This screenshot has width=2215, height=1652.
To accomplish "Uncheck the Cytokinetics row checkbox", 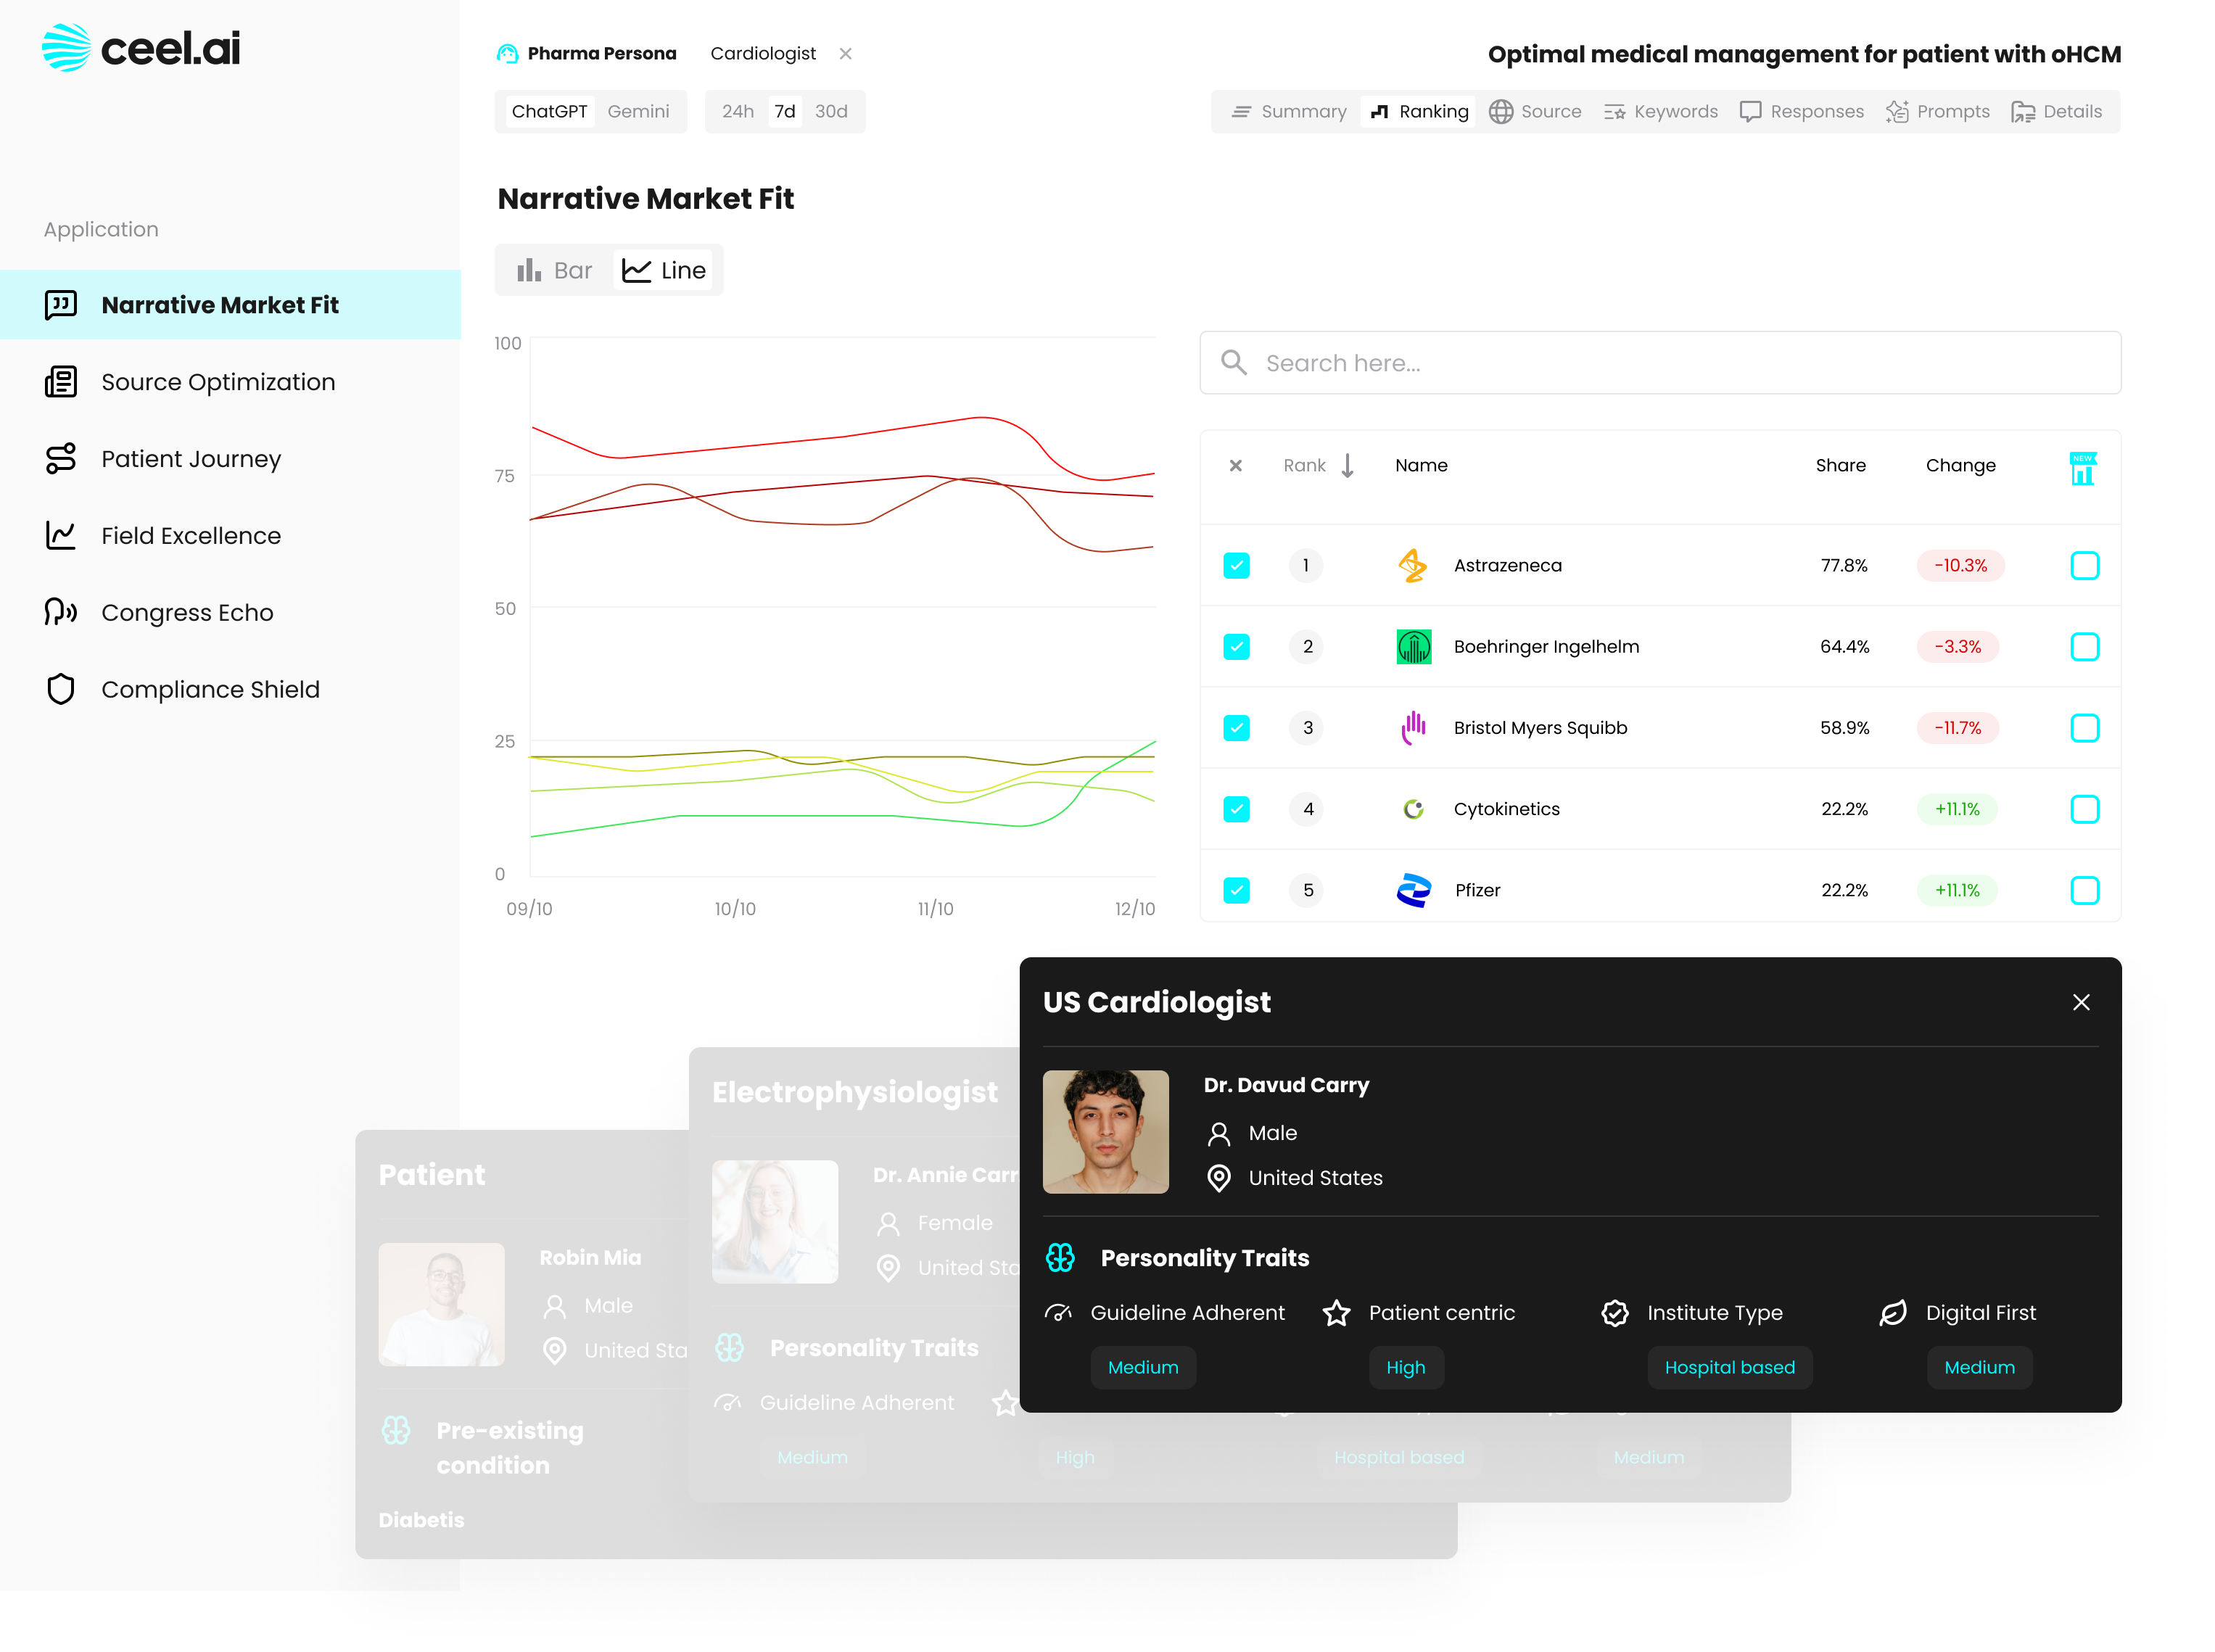I will (1236, 808).
